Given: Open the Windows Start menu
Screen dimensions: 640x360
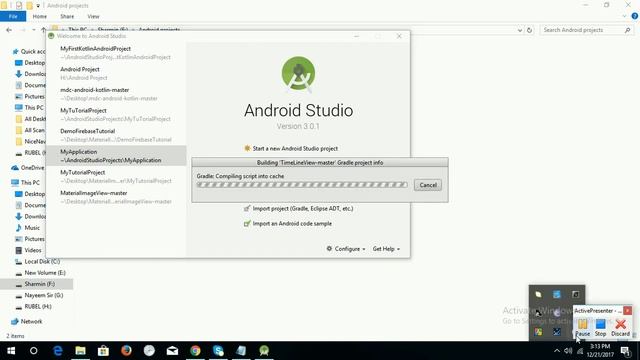Looking at the screenshot, I should (x=11, y=351).
